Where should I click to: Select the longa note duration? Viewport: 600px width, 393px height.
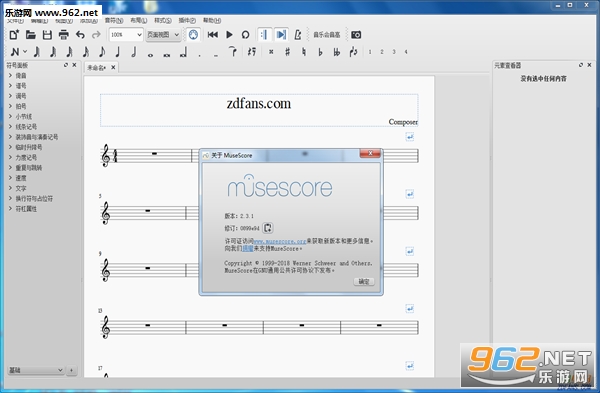[184, 53]
